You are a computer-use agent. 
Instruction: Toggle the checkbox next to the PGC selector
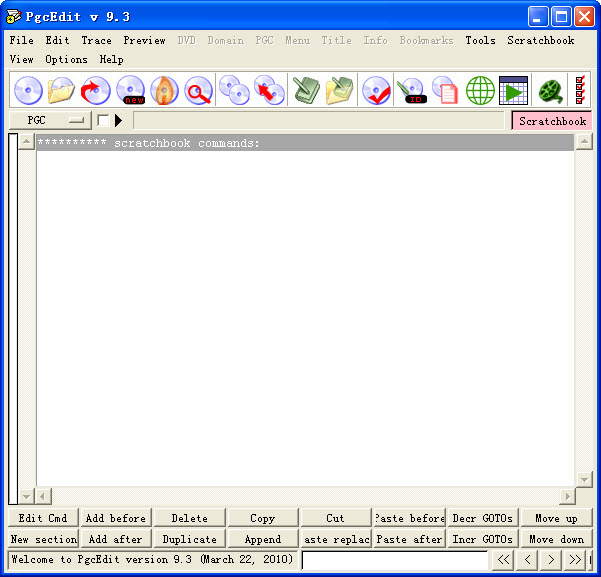pos(103,120)
